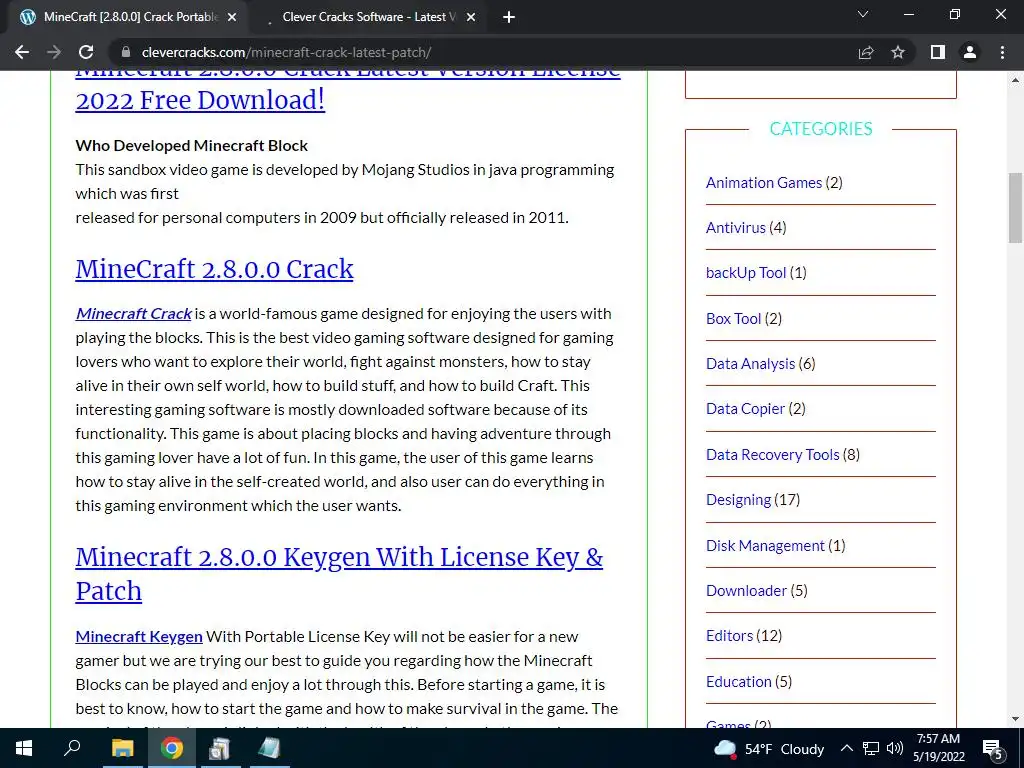Show hidden system tray icons
The width and height of the screenshot is (1024, 768).
click(846, 749)
